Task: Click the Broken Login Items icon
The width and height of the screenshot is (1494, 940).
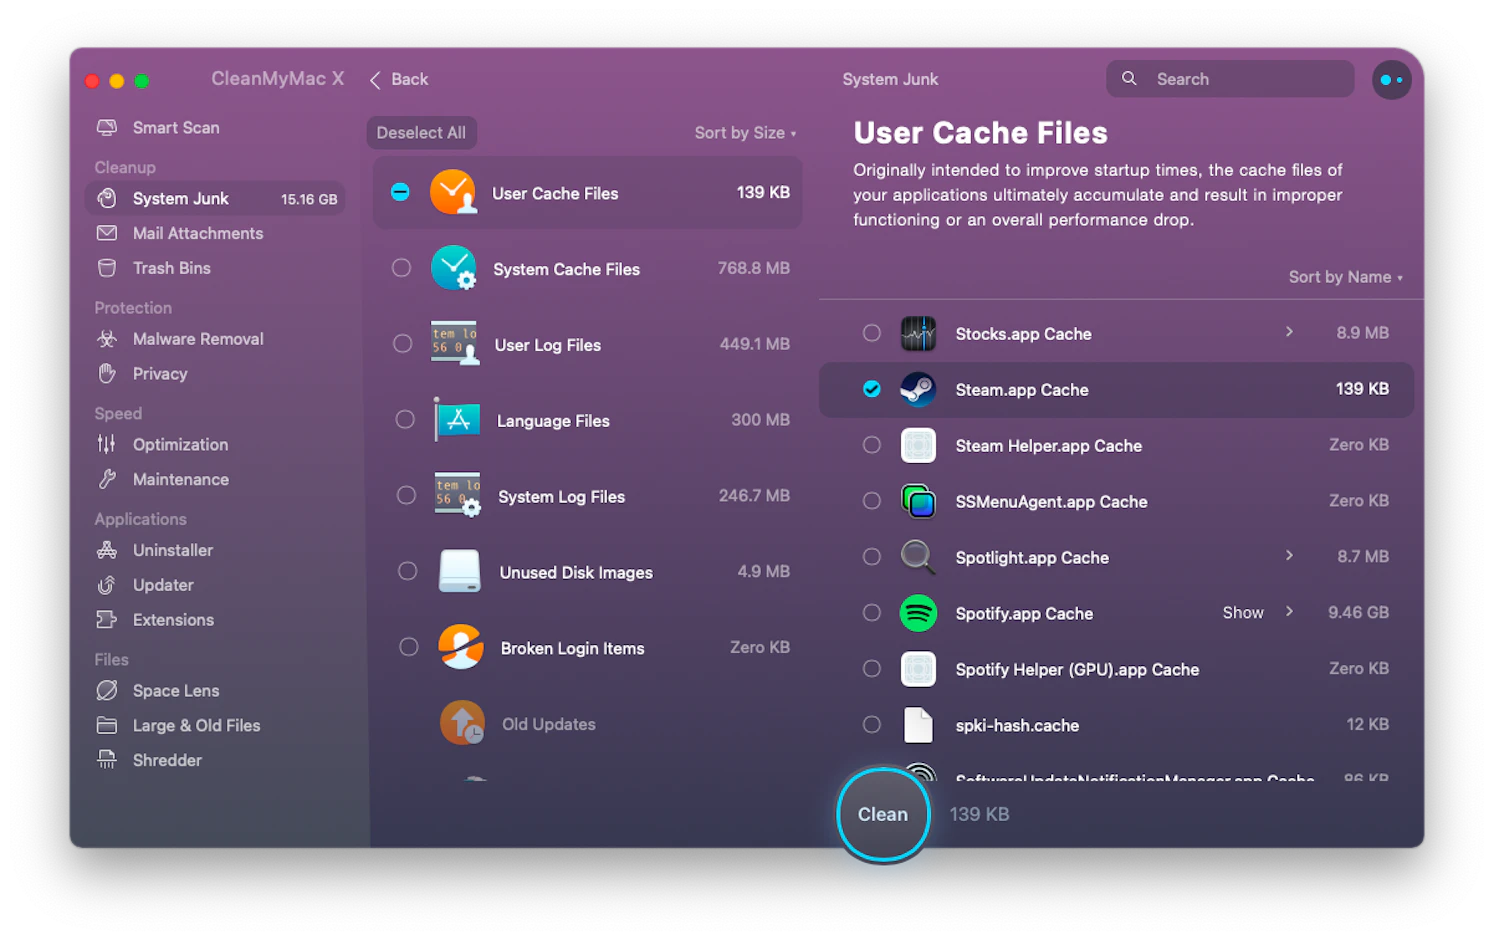Action: pos(461,647)
